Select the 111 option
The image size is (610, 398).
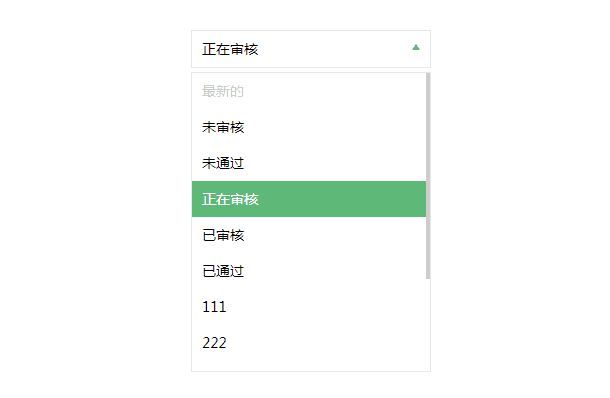(309, 307)
